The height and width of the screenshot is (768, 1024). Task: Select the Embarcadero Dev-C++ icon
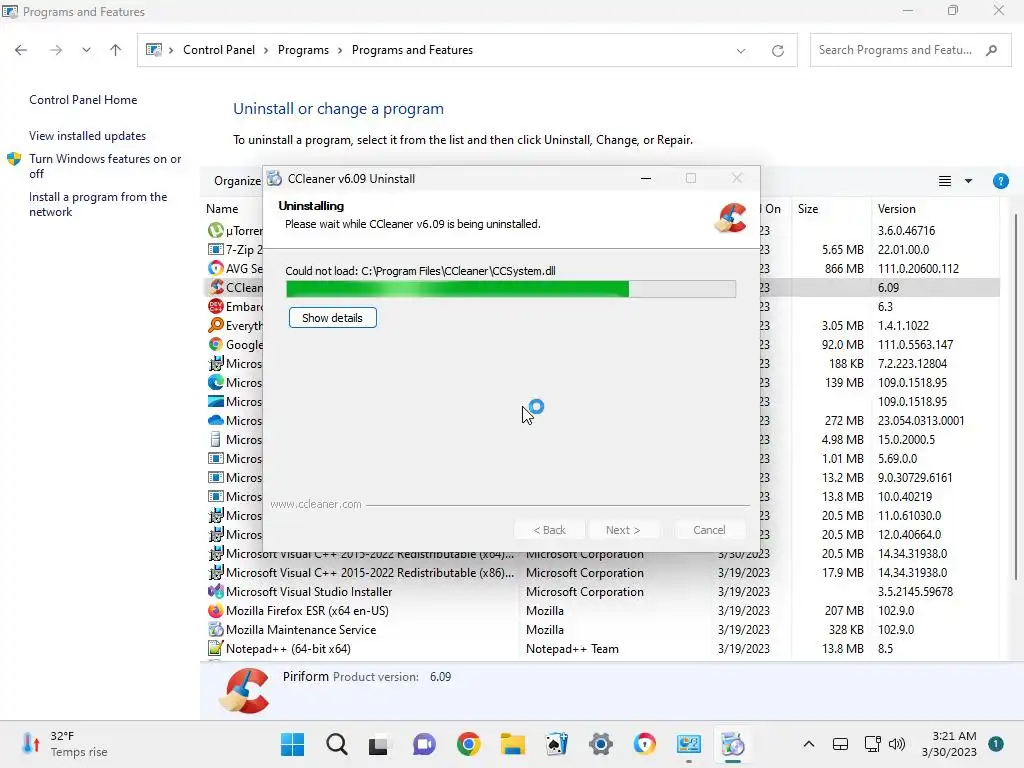point(216,306)
